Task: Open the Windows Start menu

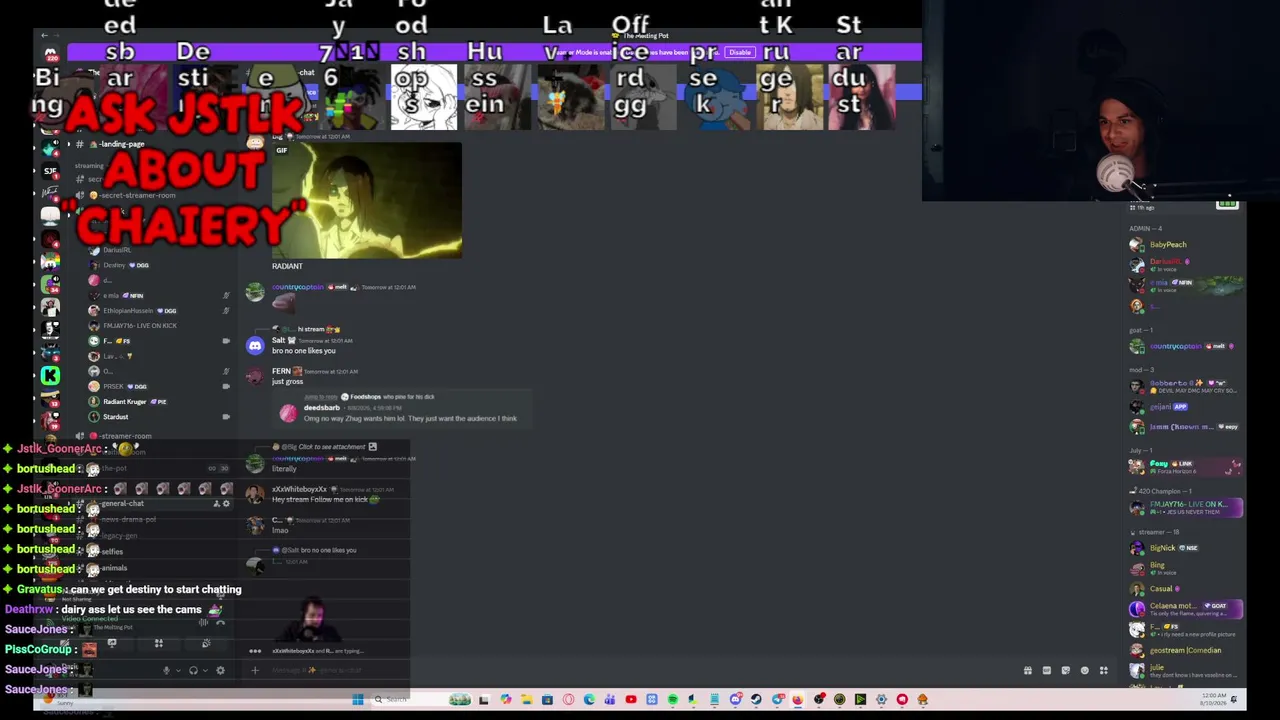Action: 357,700
